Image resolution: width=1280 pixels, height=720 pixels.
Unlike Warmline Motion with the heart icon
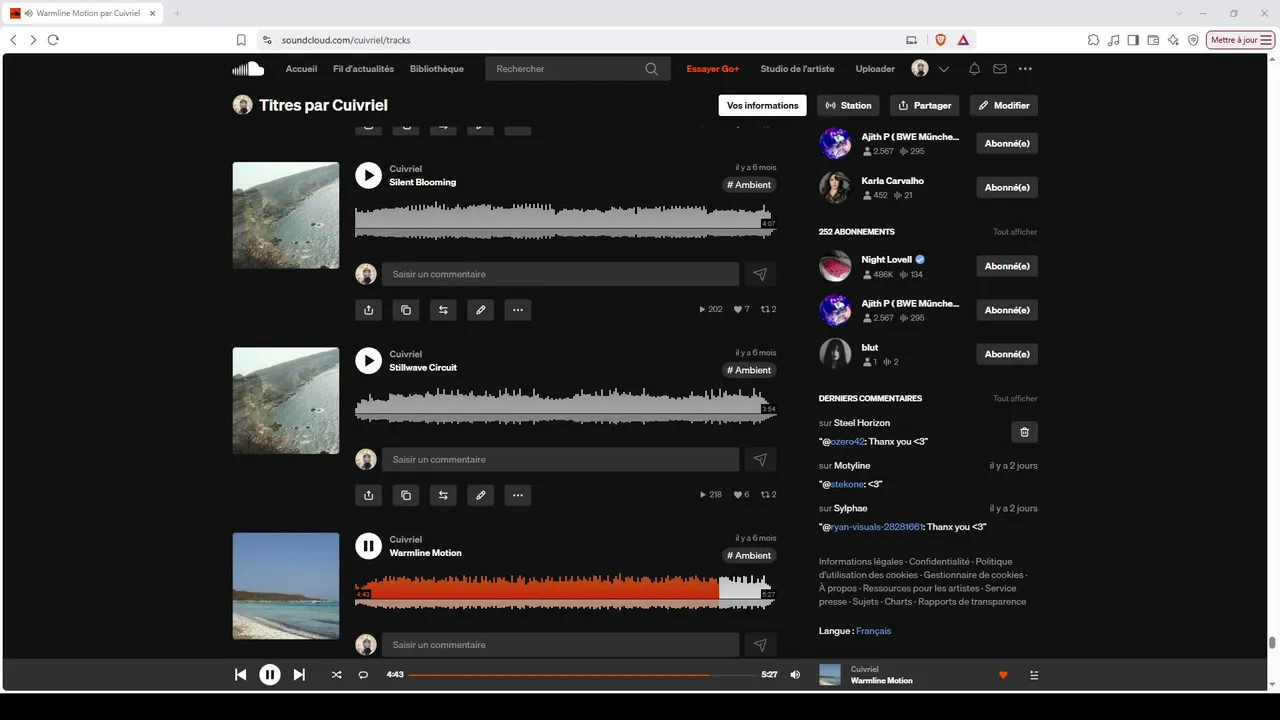tap(1003, 675)
